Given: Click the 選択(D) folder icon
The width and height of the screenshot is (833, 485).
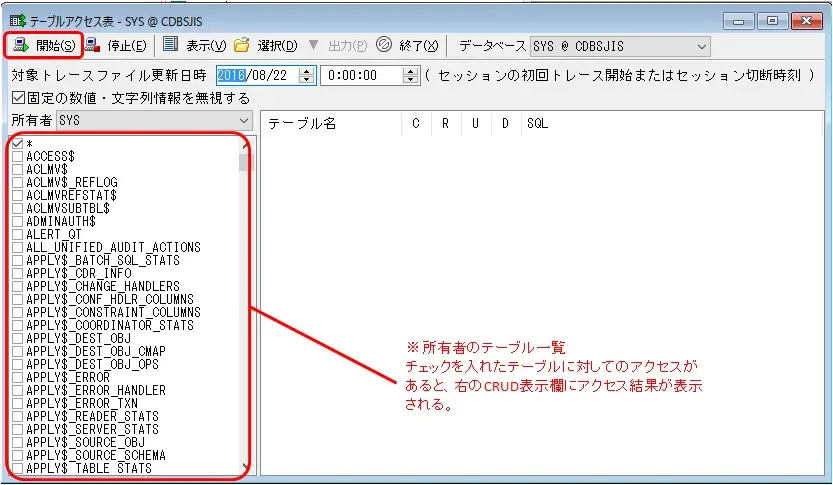Looking at the screenshot, I should pos(241,46).
